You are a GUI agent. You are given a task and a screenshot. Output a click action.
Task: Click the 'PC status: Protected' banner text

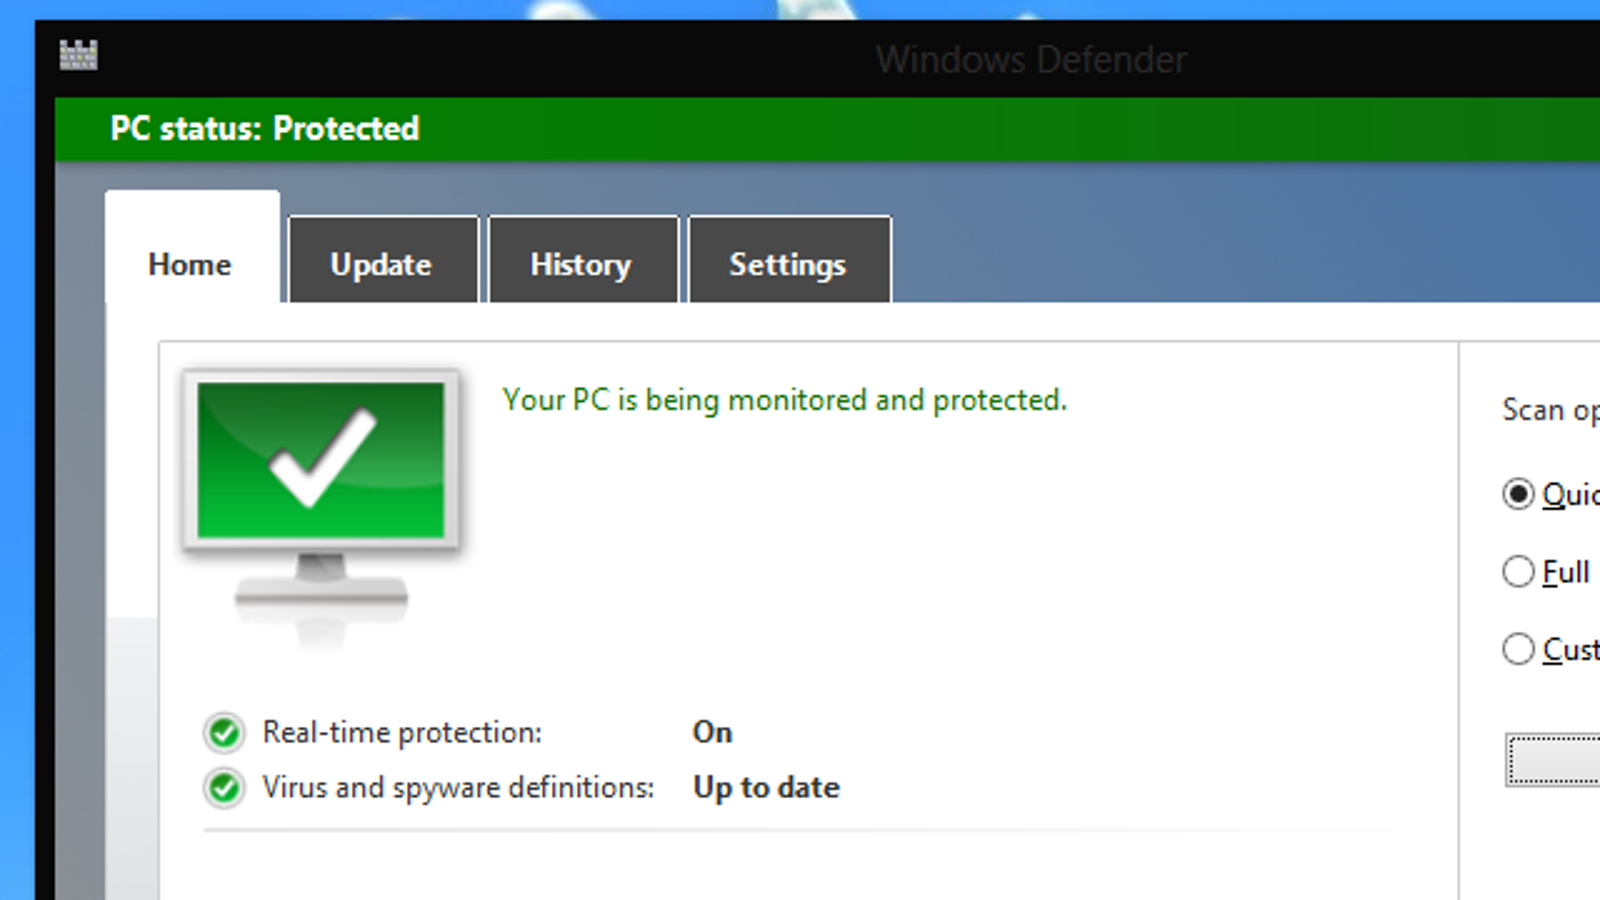[265, 129]
